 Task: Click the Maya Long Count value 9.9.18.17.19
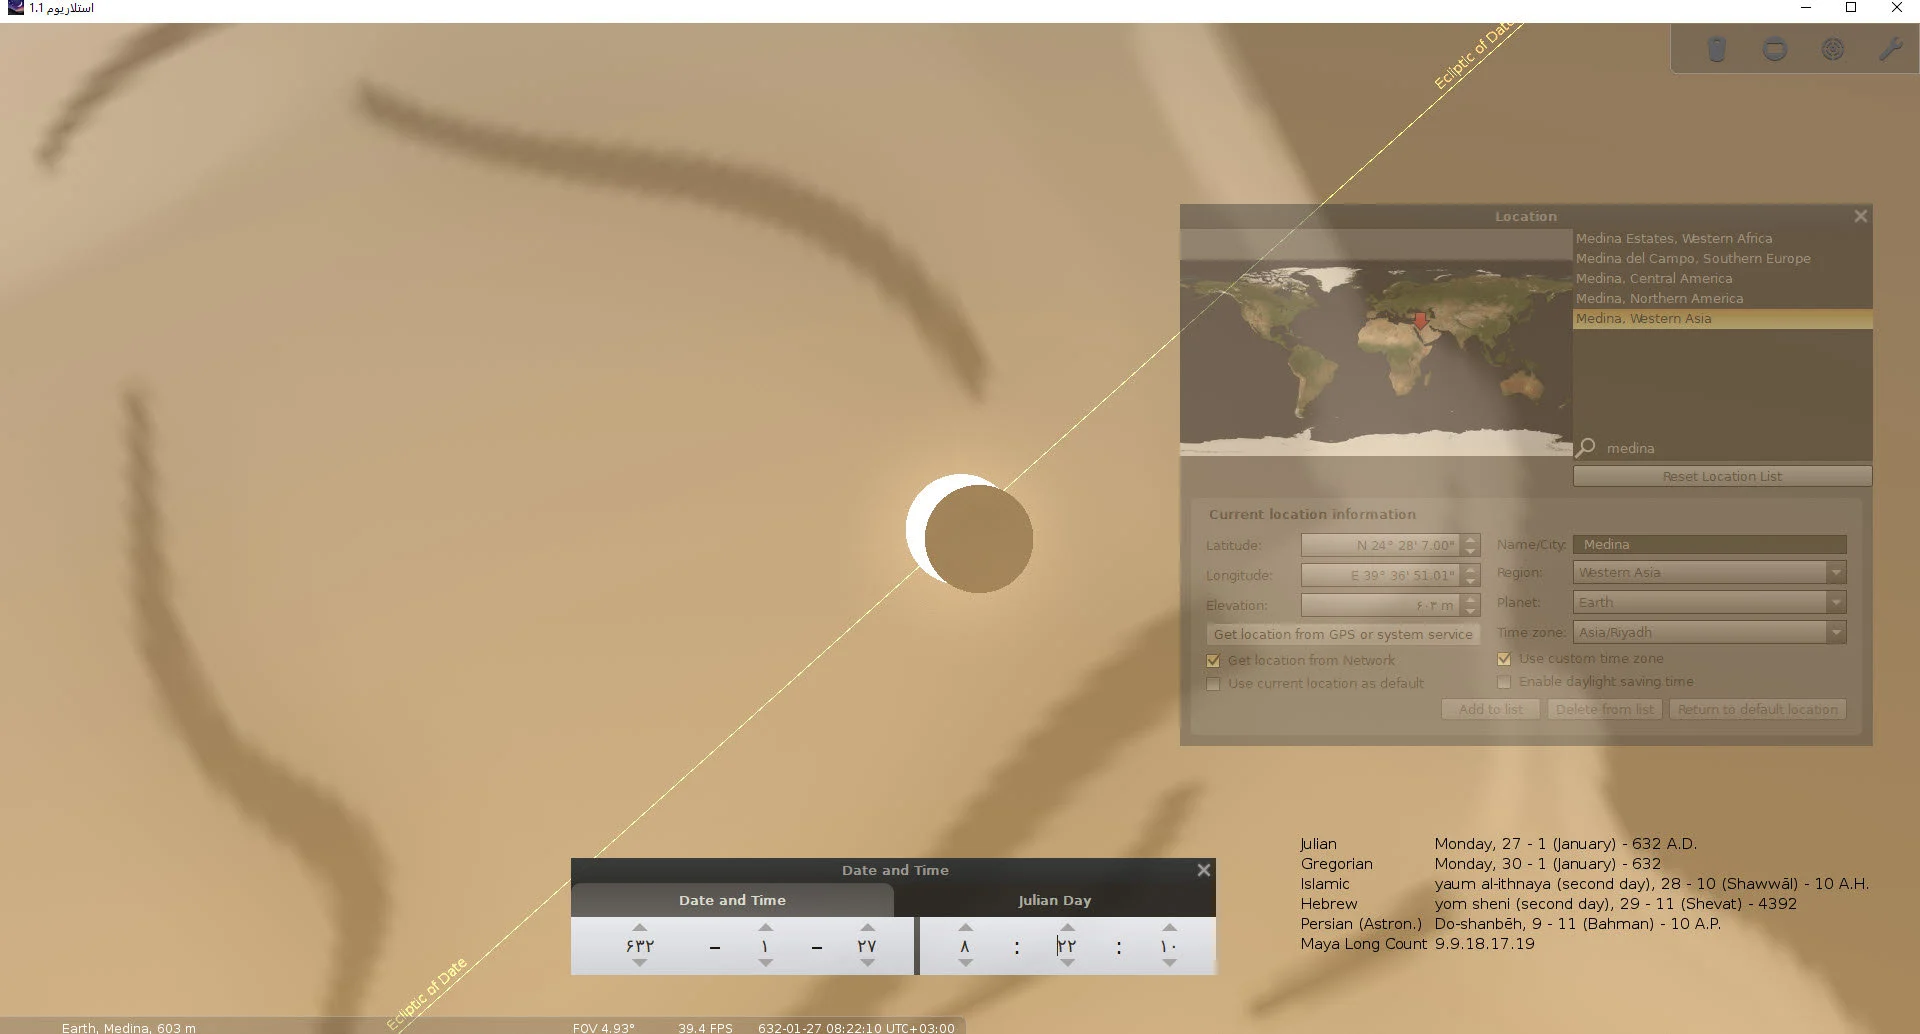click(1484, 944)
